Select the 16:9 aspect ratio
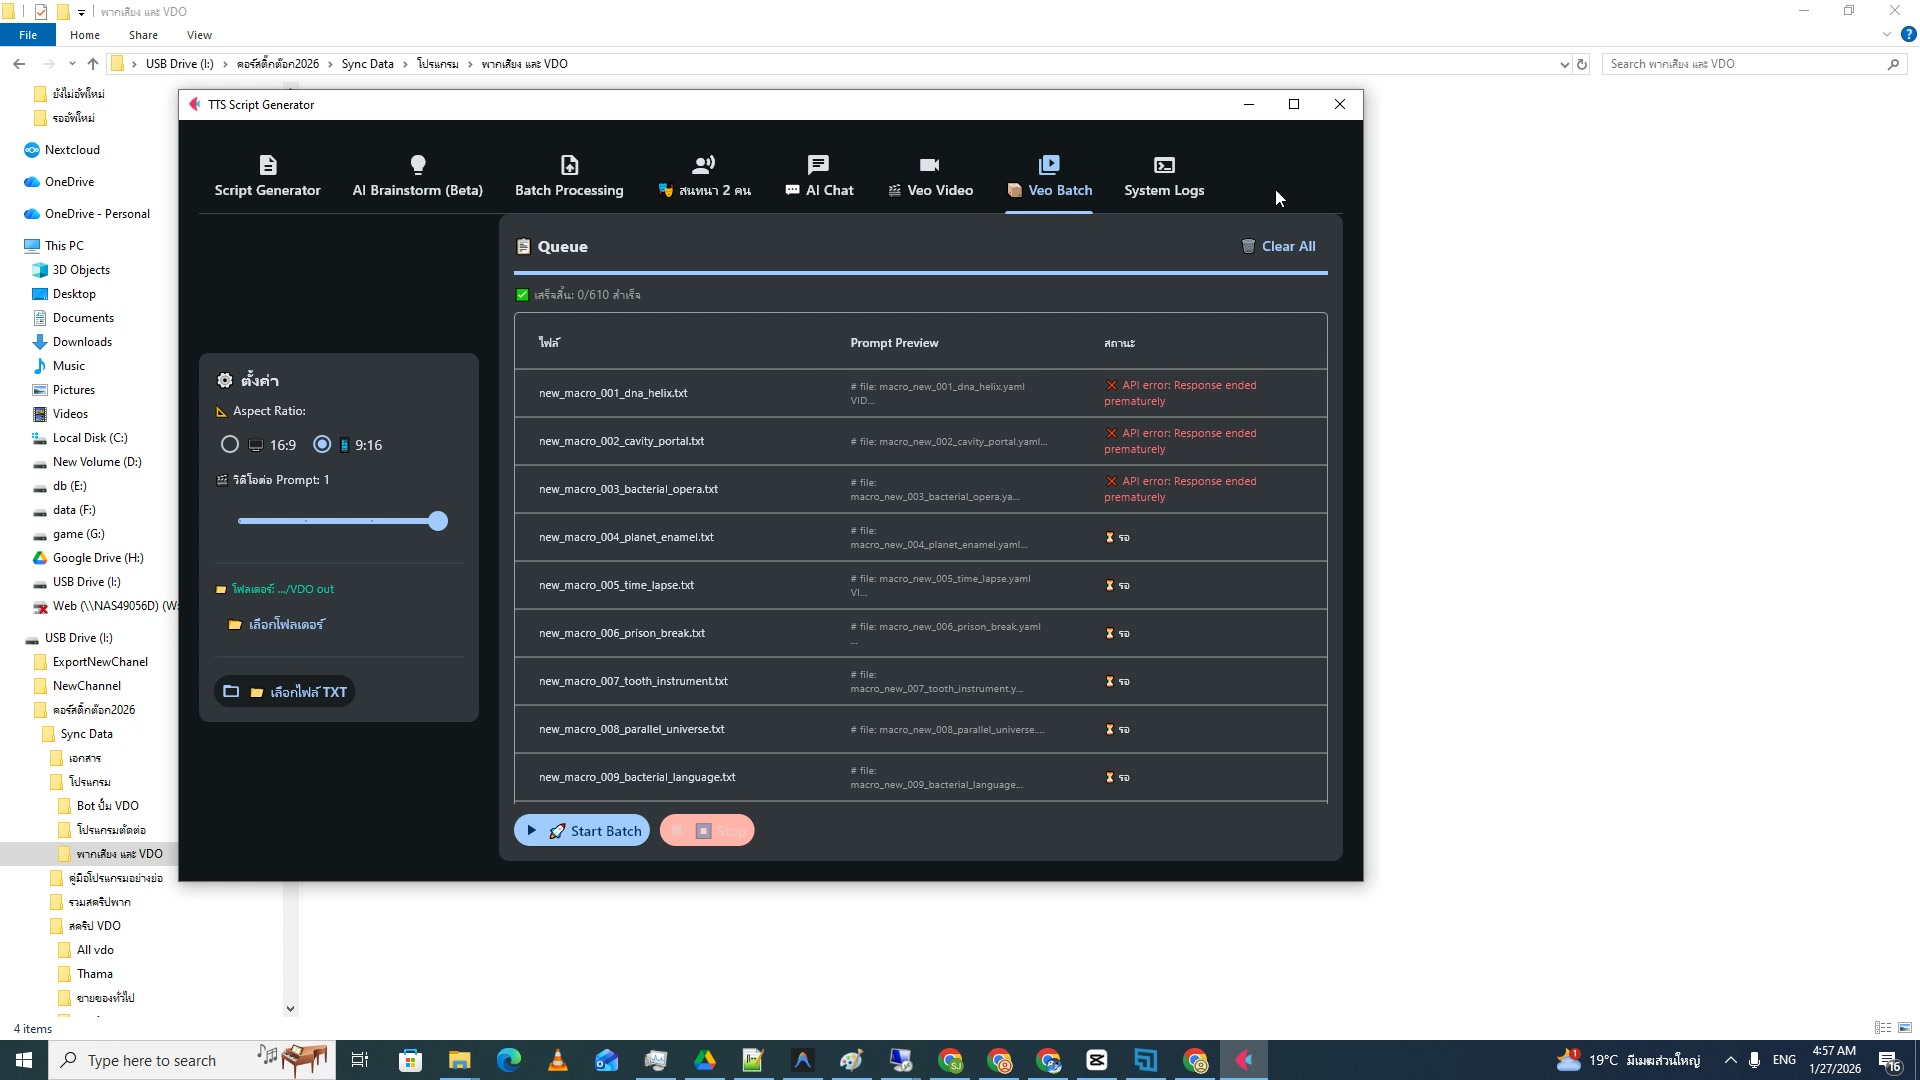1920x1080 pixels. [x=230, y=445]
